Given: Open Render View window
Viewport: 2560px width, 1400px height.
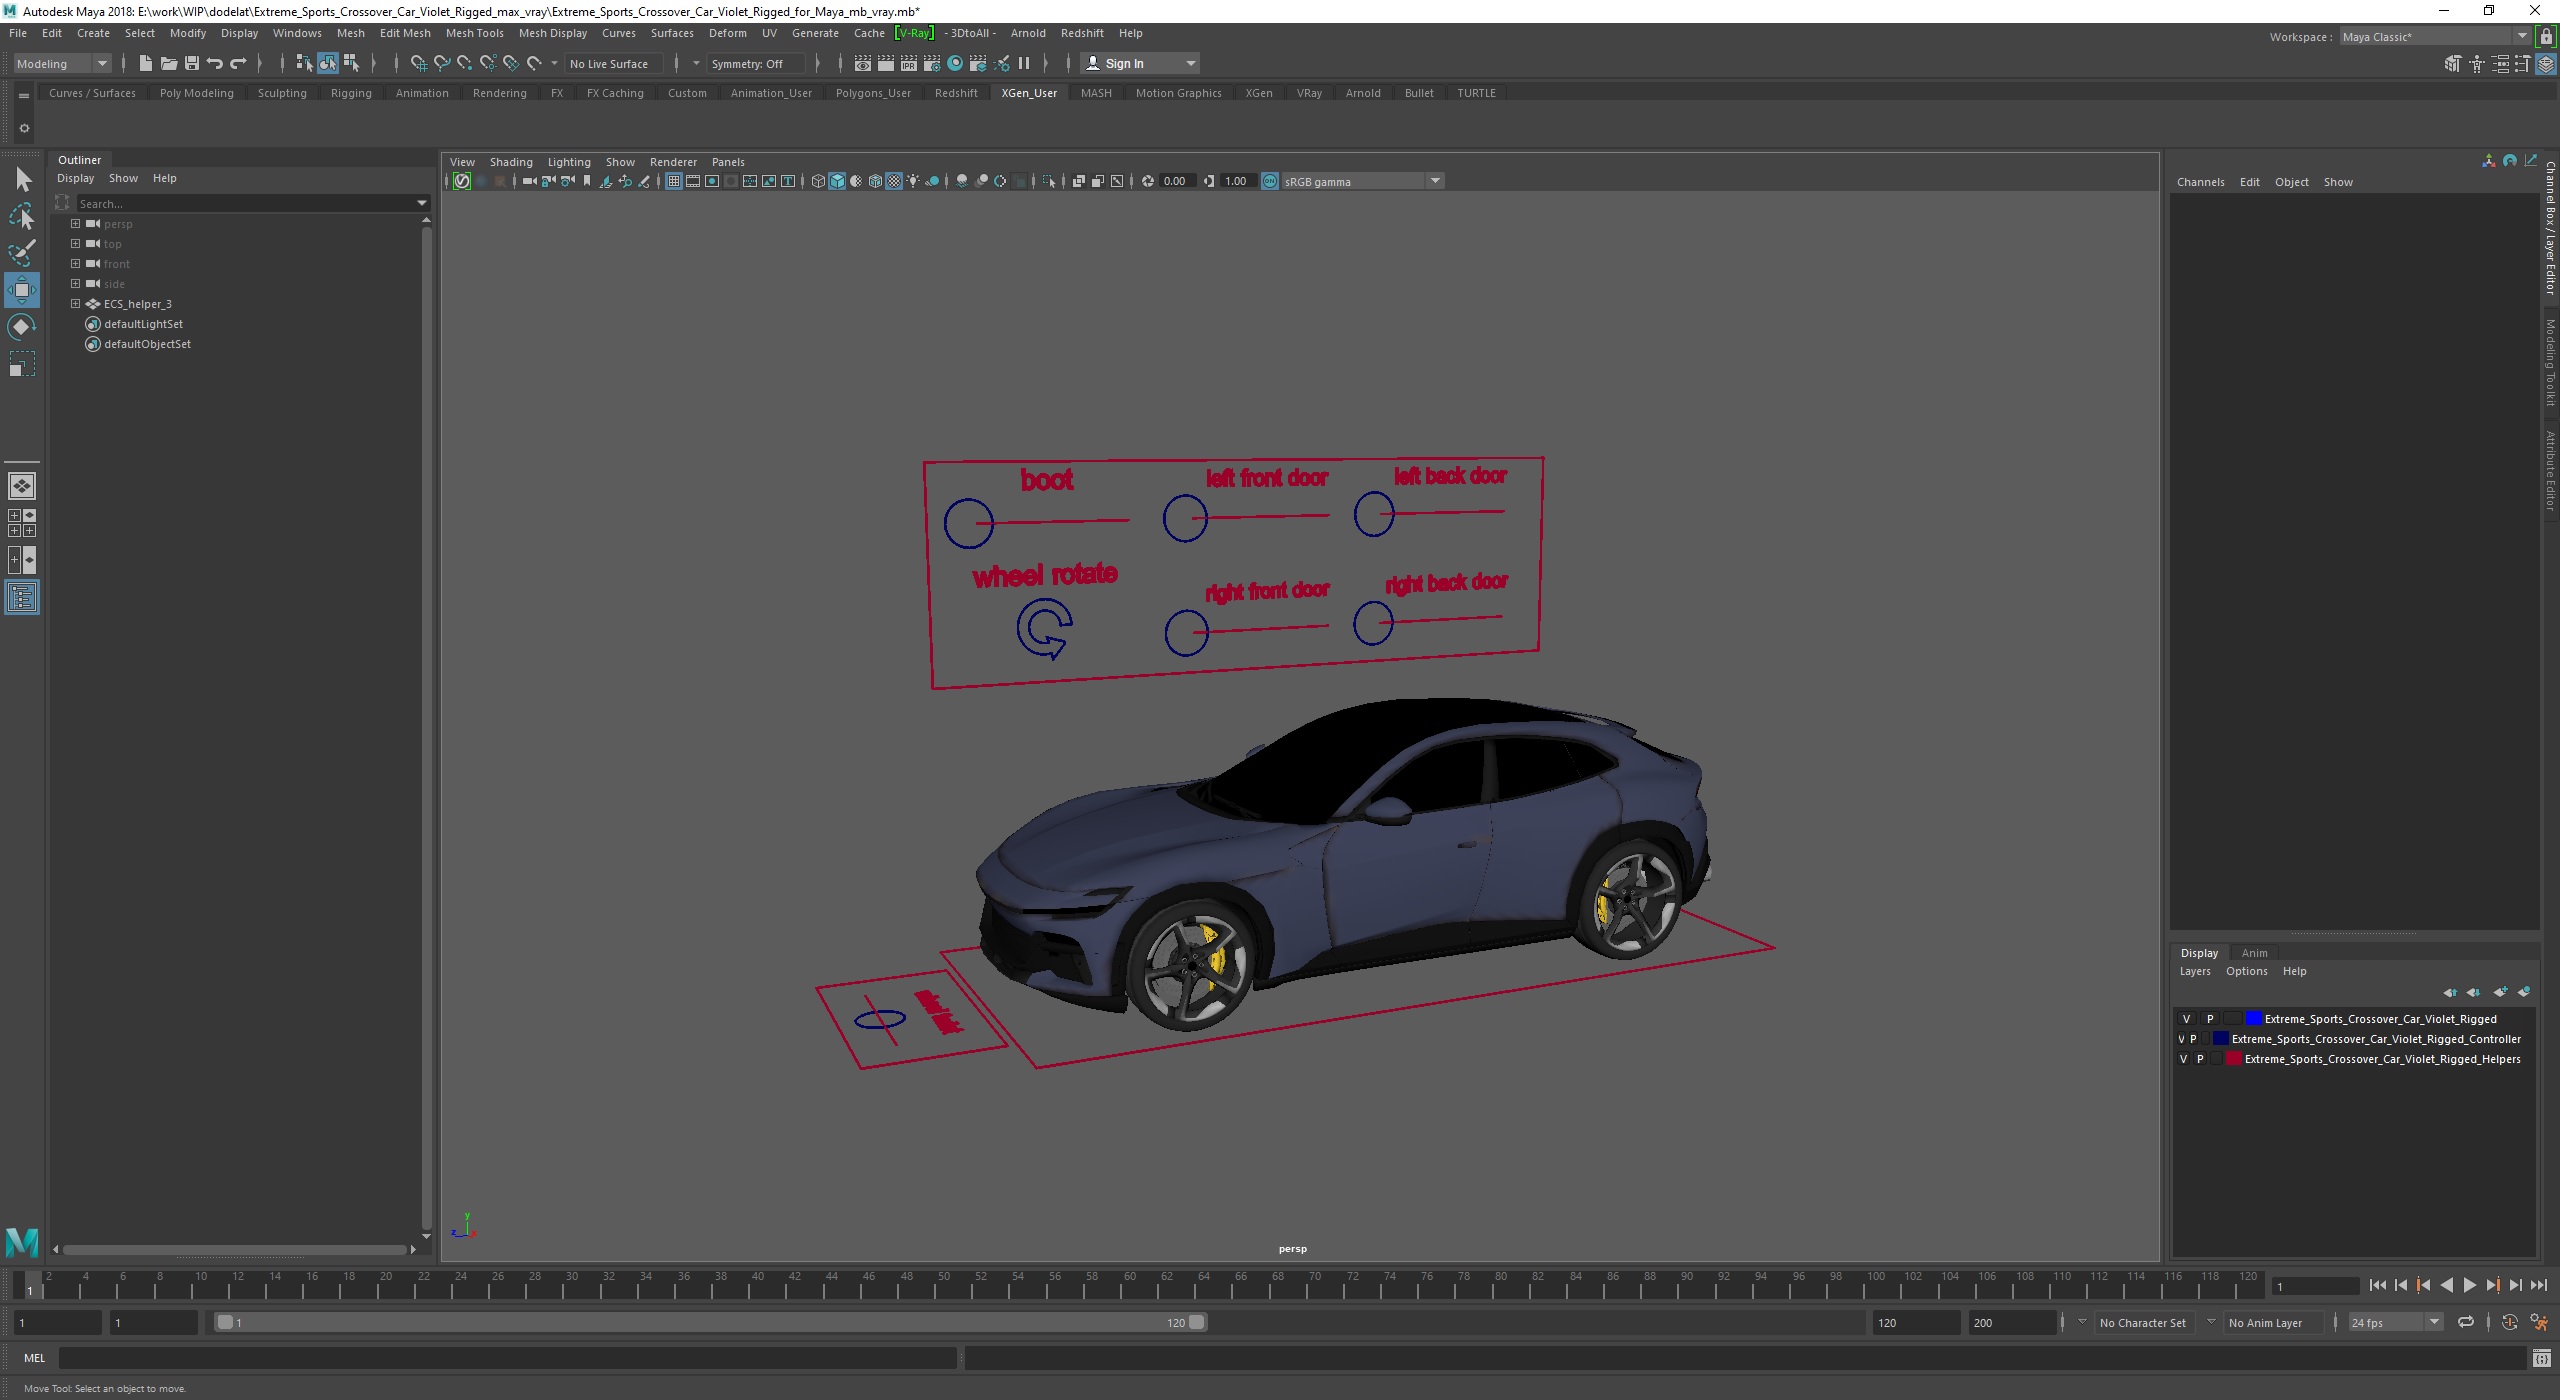Looking at the screenshot, I should 862,63.
